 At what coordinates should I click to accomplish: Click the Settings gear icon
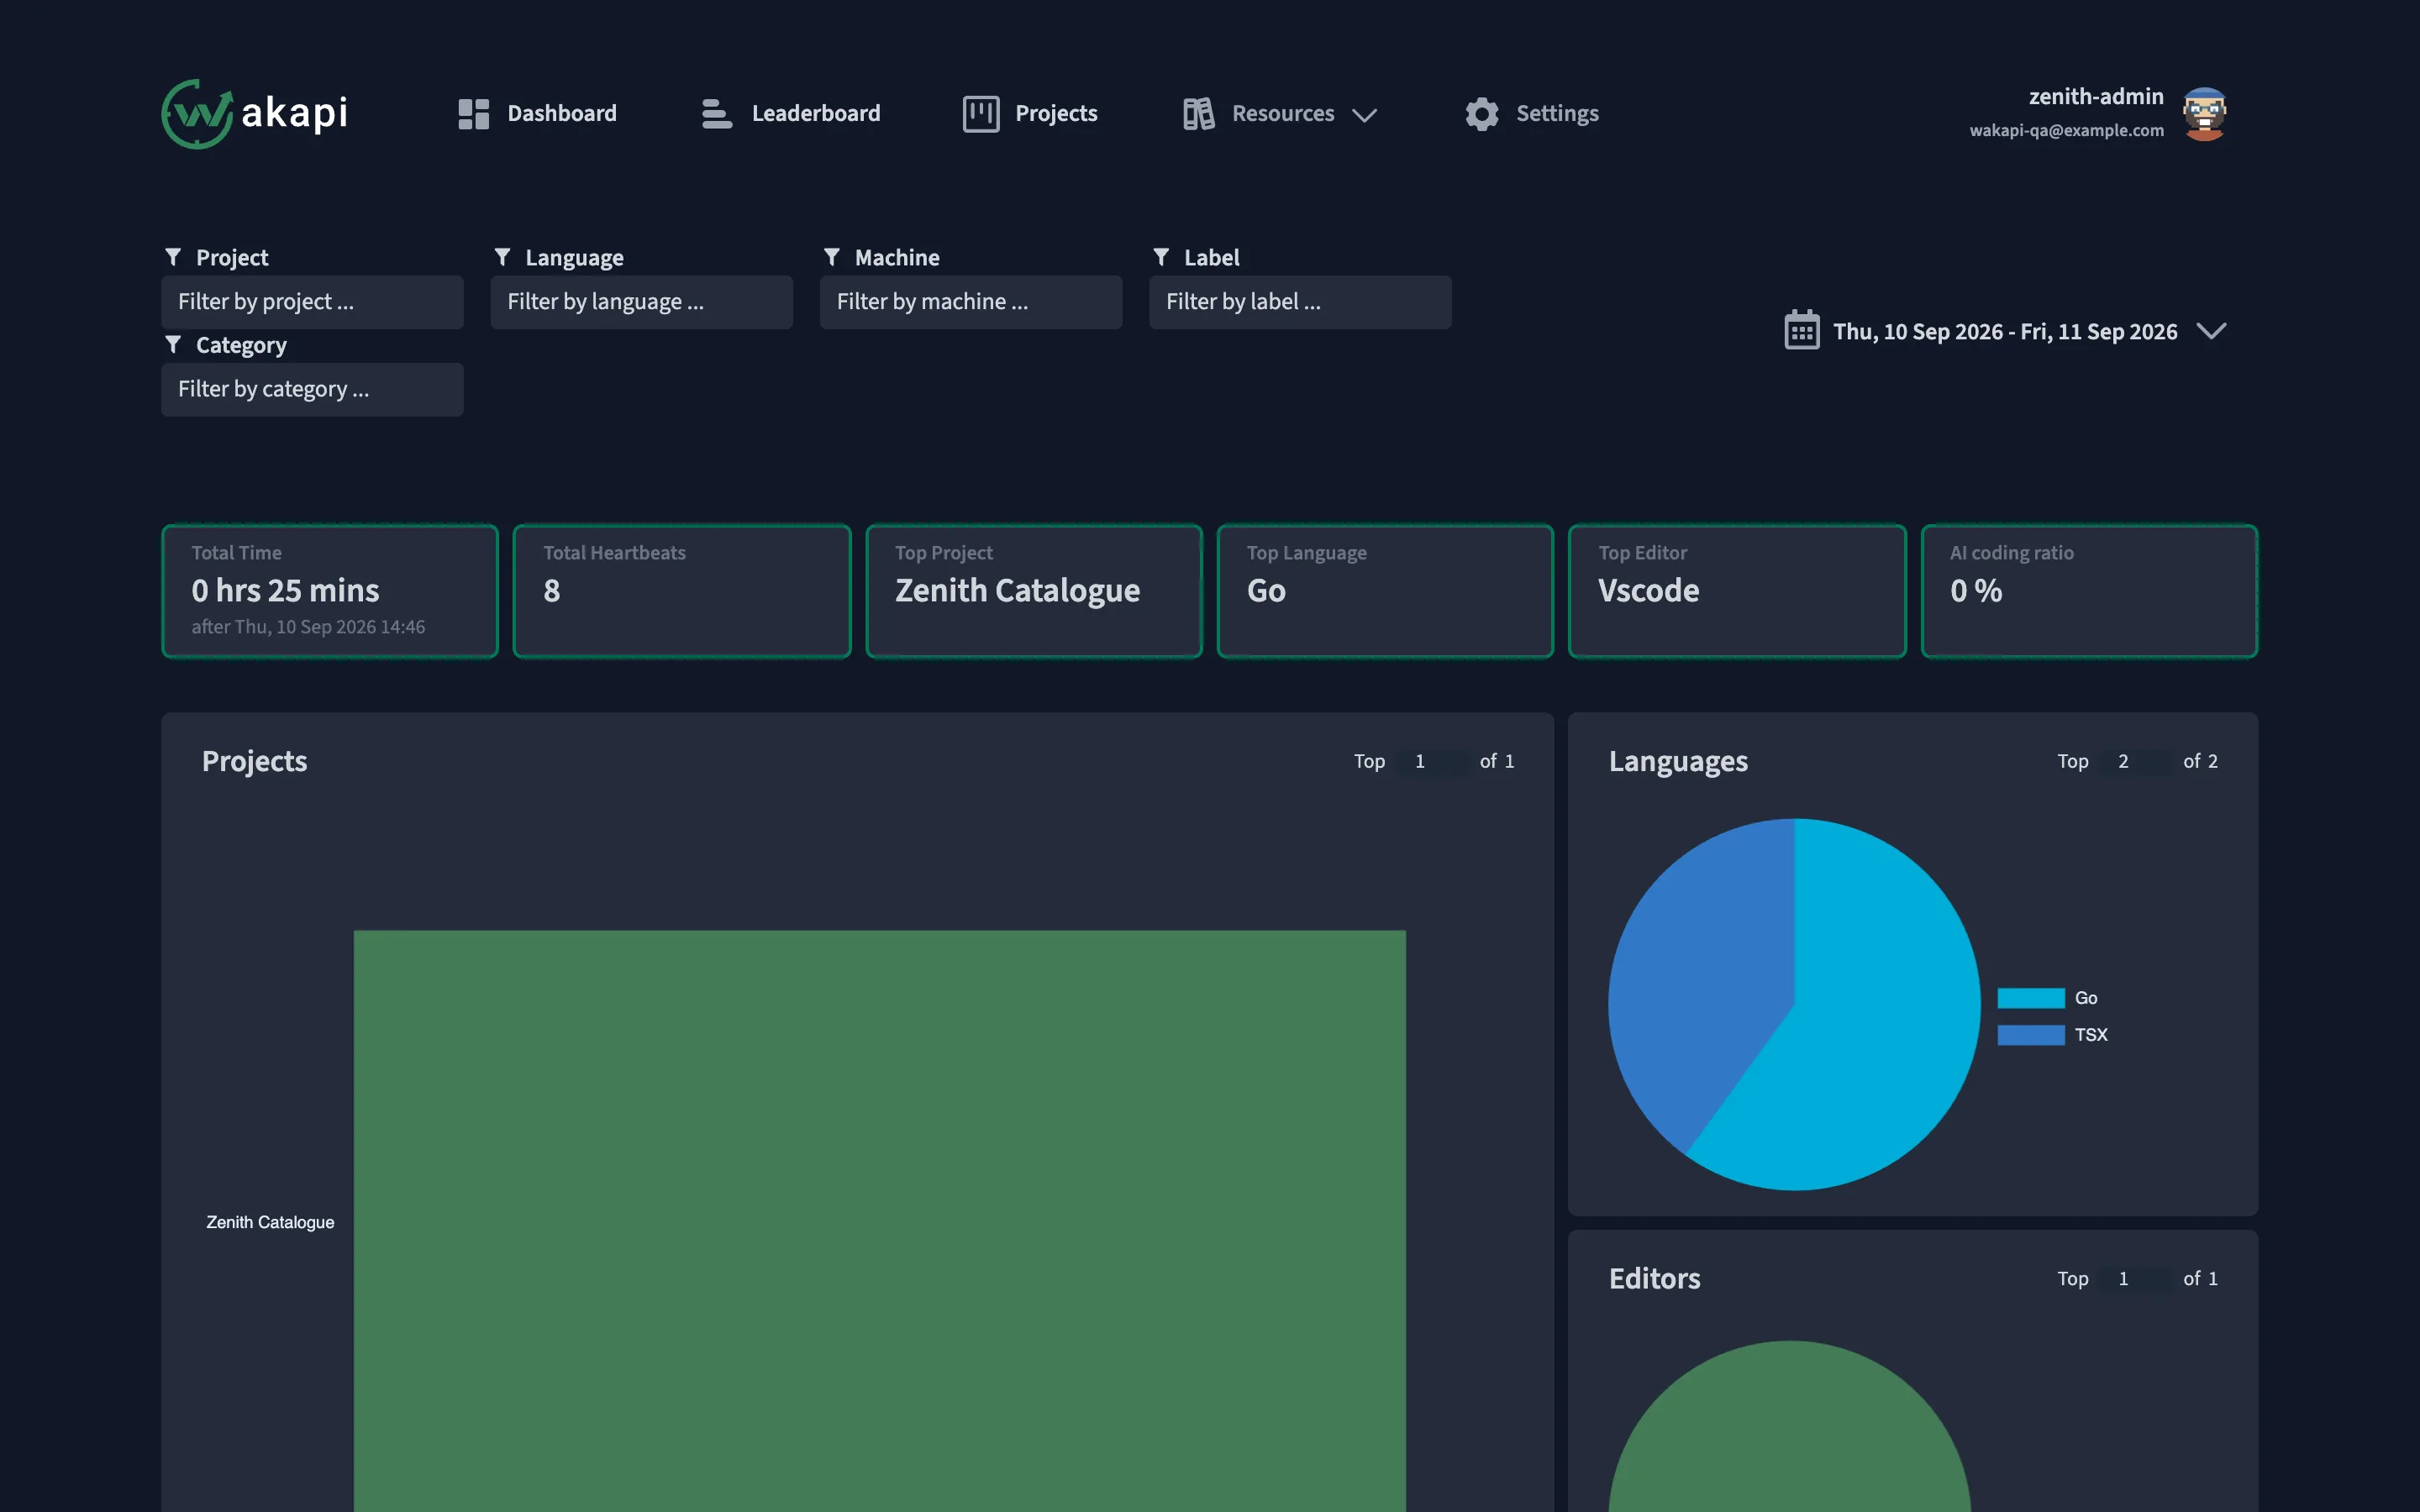(1482, 114)
